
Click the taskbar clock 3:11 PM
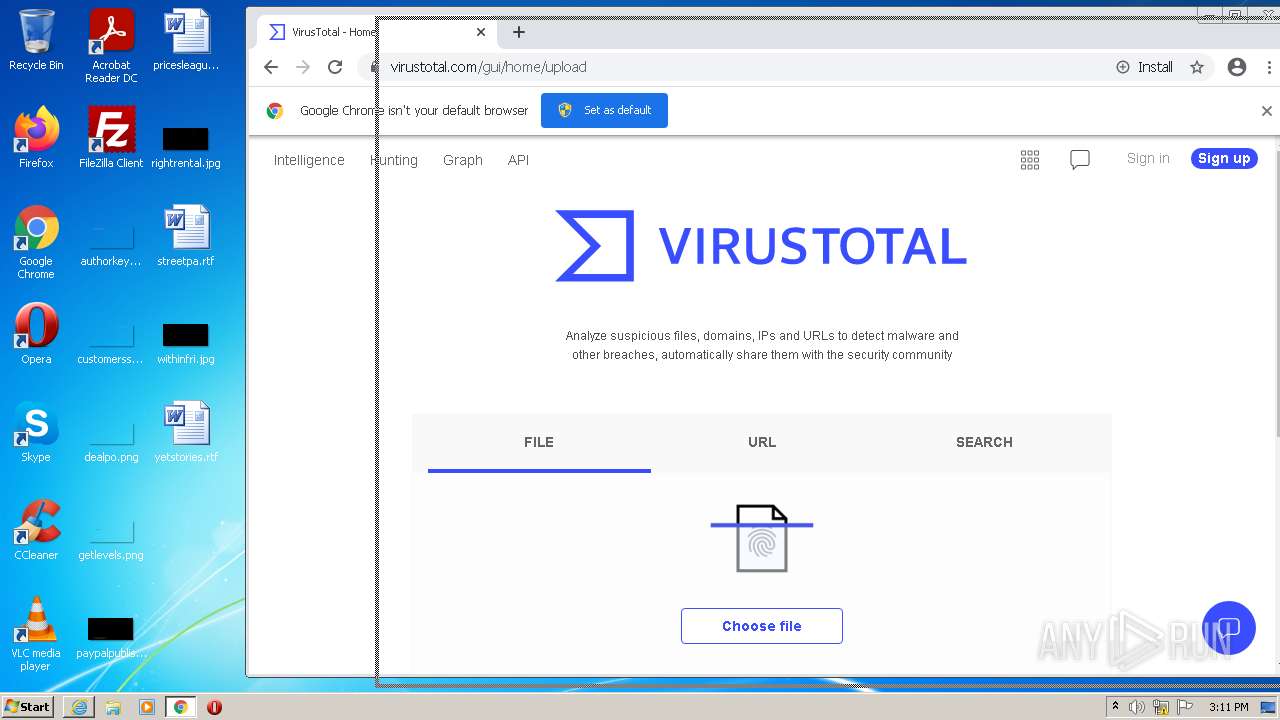coord(1228,707)
